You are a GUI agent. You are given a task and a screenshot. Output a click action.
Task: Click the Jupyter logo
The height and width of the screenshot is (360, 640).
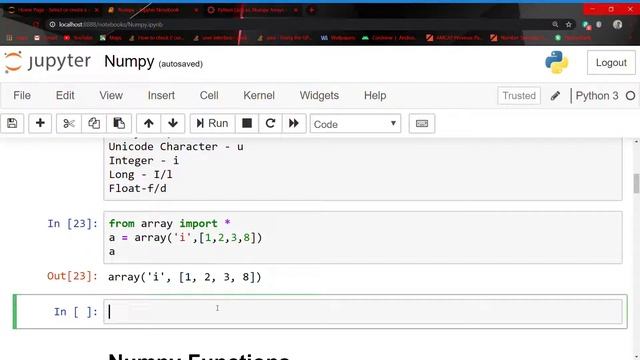coord(47,62)
